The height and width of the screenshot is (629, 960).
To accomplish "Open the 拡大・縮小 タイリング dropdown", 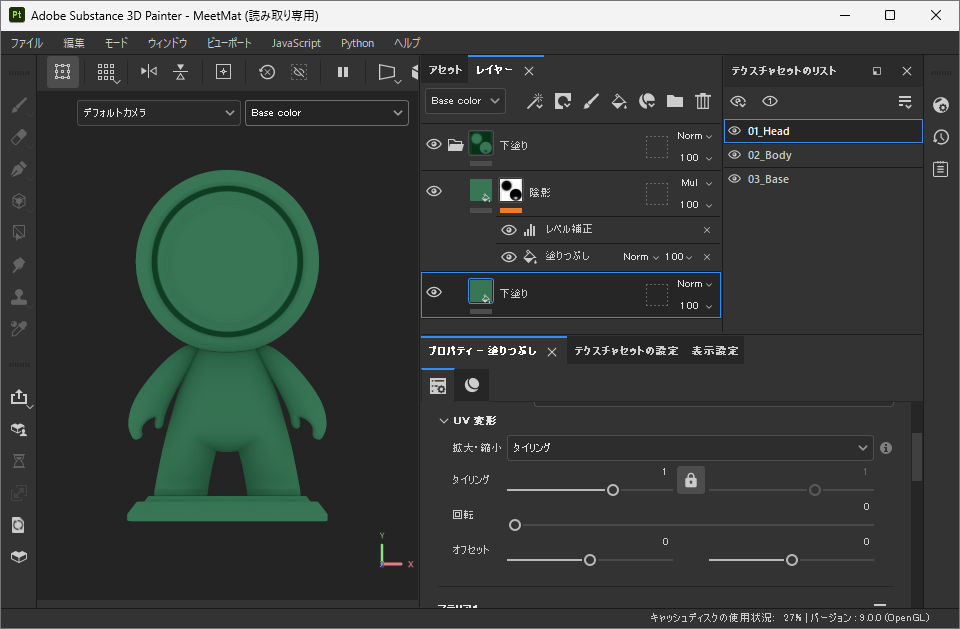I will (x=690, y=448).
